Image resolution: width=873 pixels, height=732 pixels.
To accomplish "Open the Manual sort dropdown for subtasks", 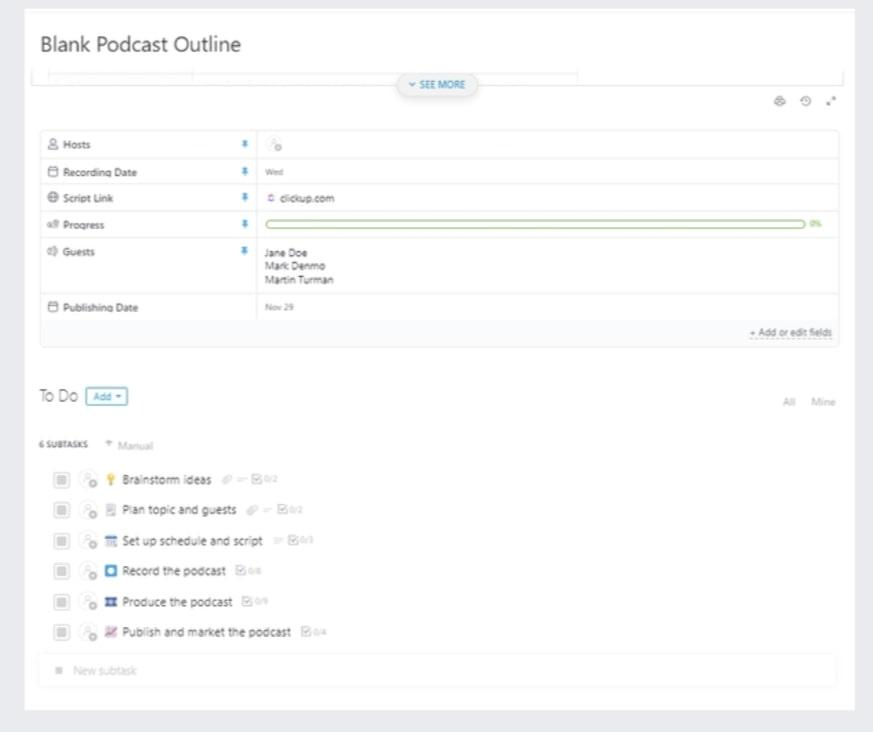I will pyautogui.click(x=130, y=445).
